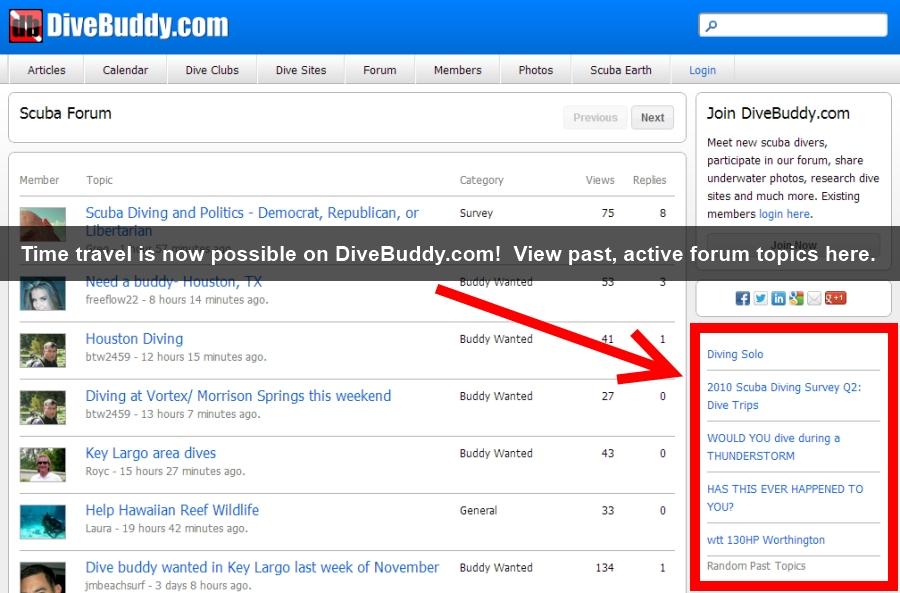Open jmbeachsurf's avatar thumbnail
Viewport: 900px width, 593px height.
coord(42,578)
